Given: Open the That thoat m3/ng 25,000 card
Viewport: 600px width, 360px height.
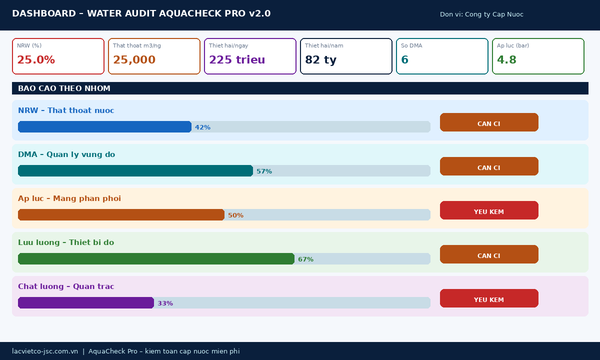Looking at the screenshot, I should (x=154, y=56).
